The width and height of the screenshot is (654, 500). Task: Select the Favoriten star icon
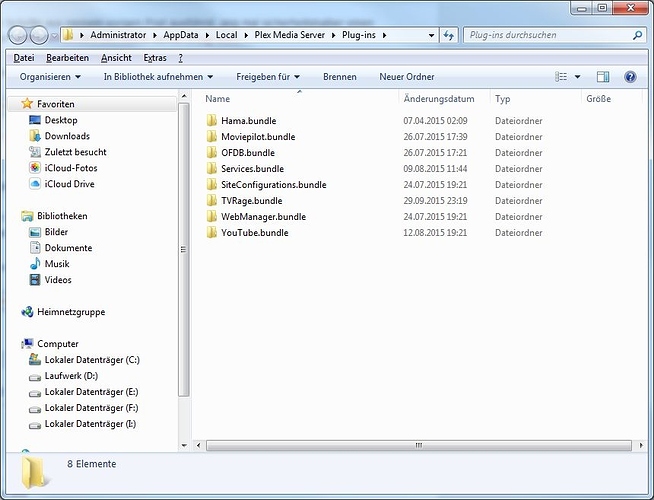(x=27, y=103)
